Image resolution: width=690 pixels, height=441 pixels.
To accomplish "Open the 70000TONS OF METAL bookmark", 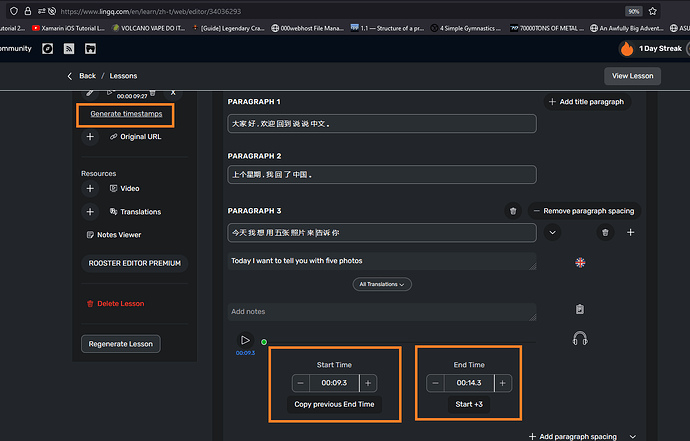I will [547, 28].
